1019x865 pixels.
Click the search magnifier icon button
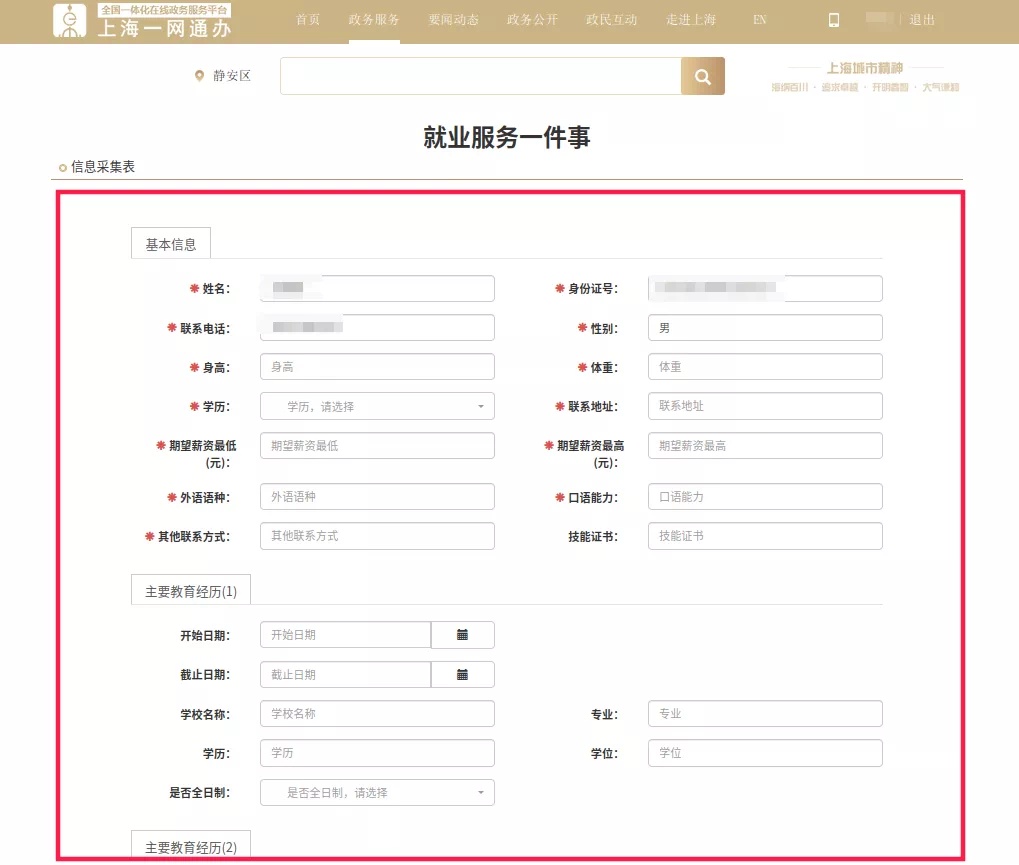pos(702,76)
